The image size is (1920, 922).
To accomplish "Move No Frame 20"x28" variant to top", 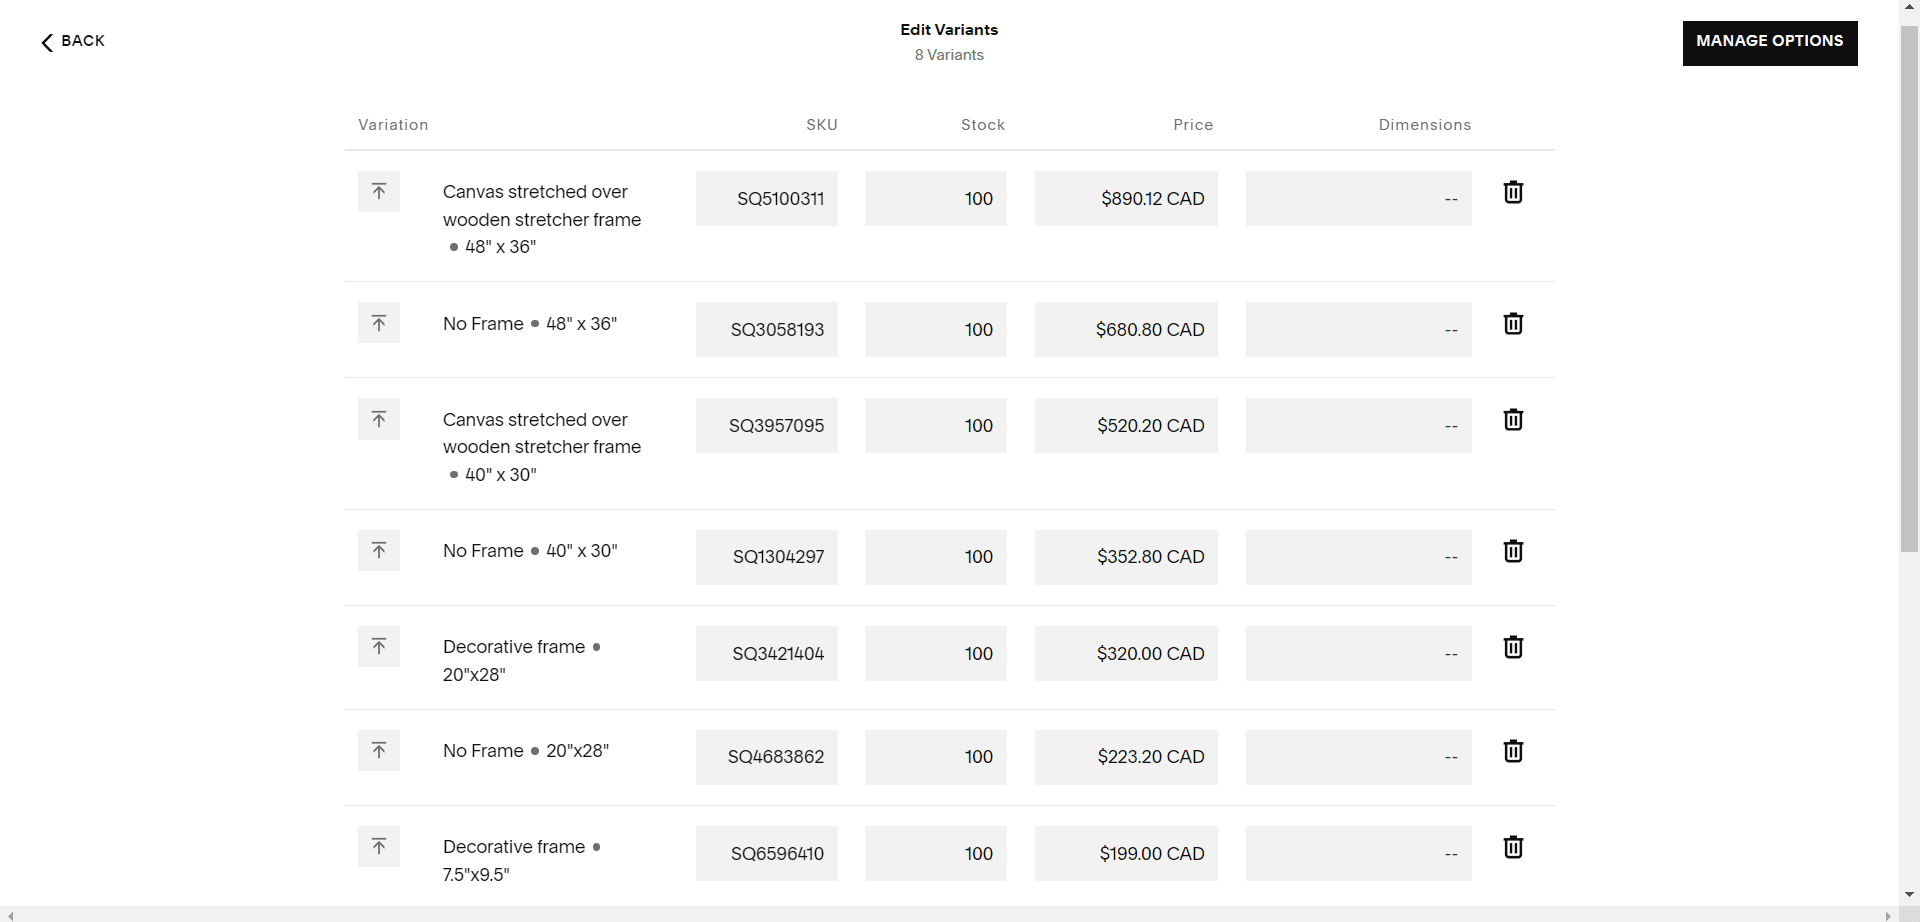I will tap(379, 750).
